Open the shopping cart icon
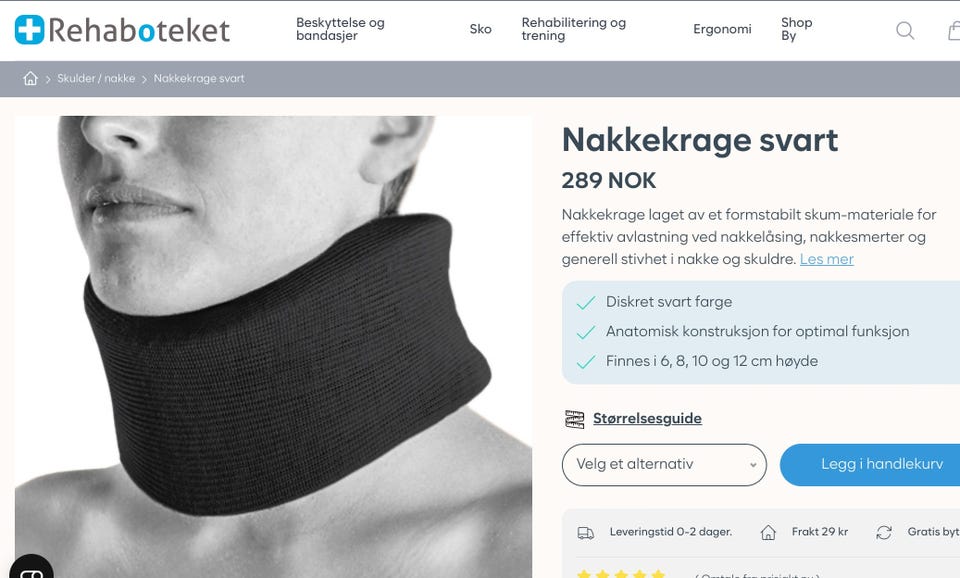The height and width of the screenshot is (578, 960). (954, 30)
